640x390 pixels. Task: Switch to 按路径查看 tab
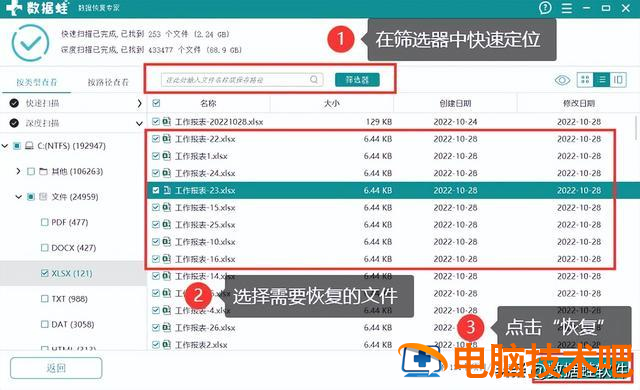tap(108, 82)
